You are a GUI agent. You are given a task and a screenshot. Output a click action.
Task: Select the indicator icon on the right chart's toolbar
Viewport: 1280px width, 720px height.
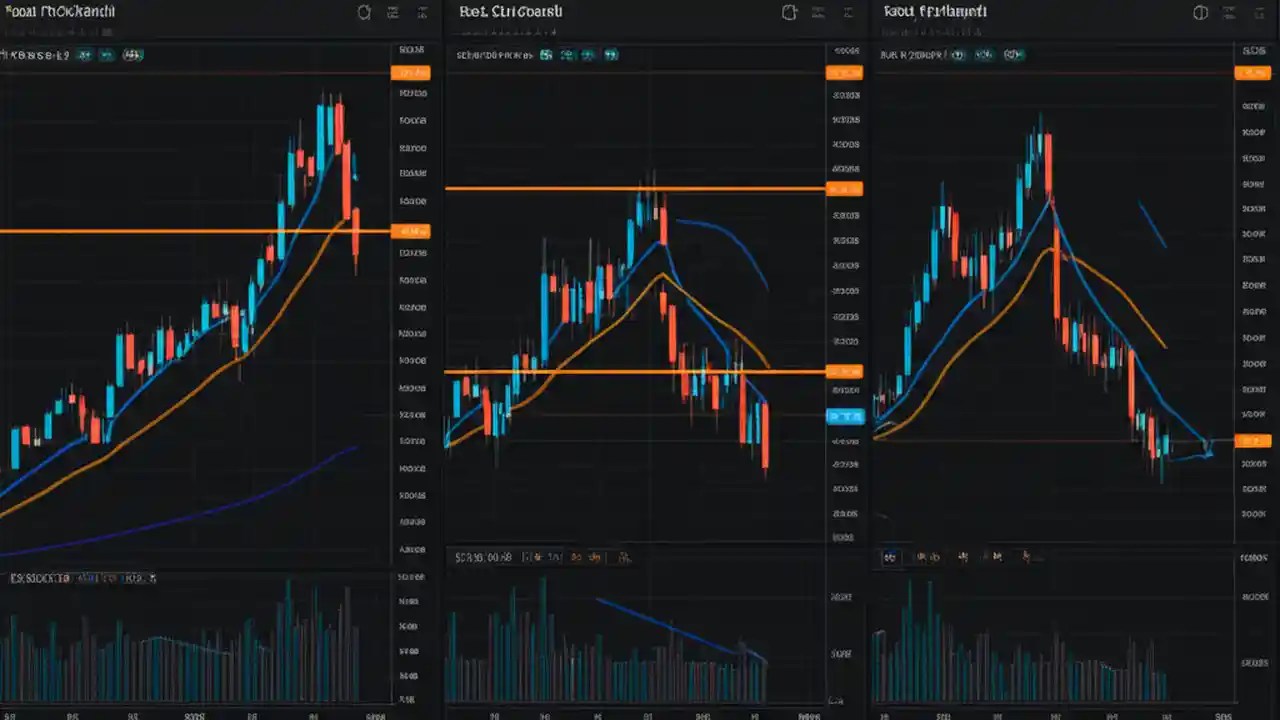pos(1229,12)
